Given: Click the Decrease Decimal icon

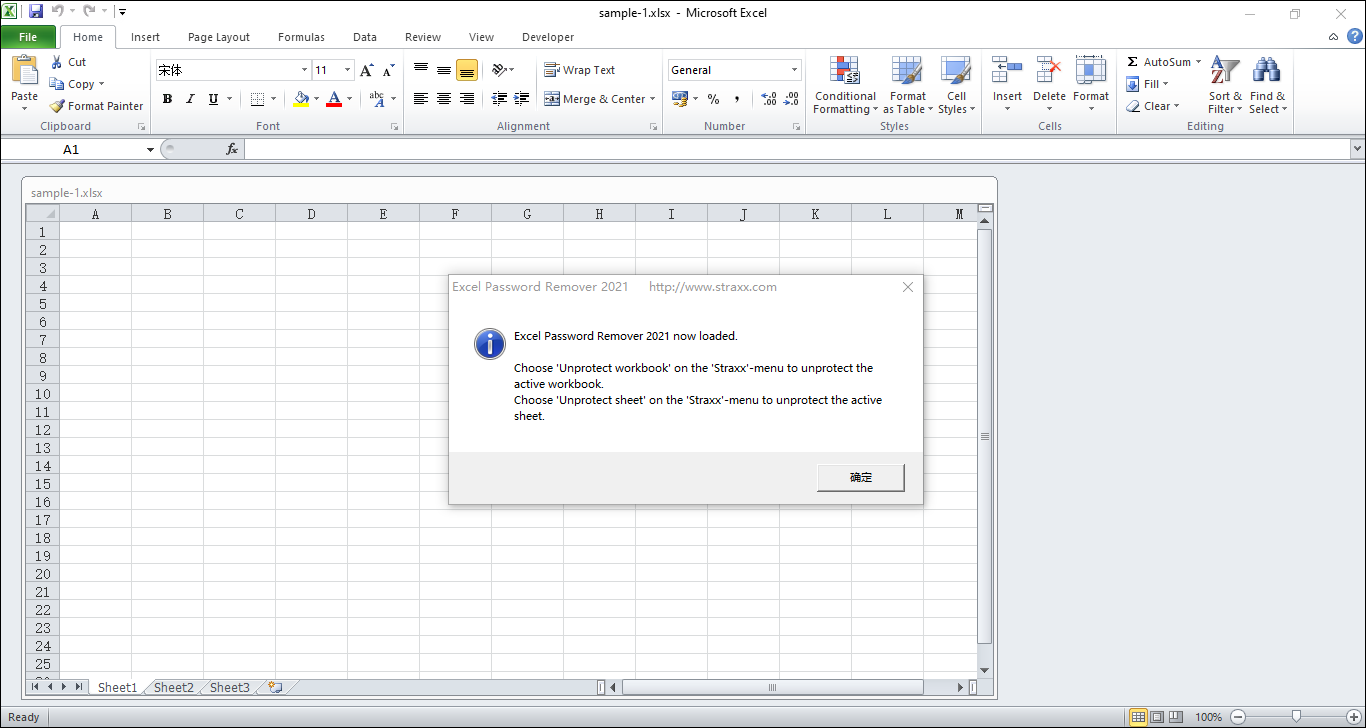Looking at the screenshot, I should 791,99.
